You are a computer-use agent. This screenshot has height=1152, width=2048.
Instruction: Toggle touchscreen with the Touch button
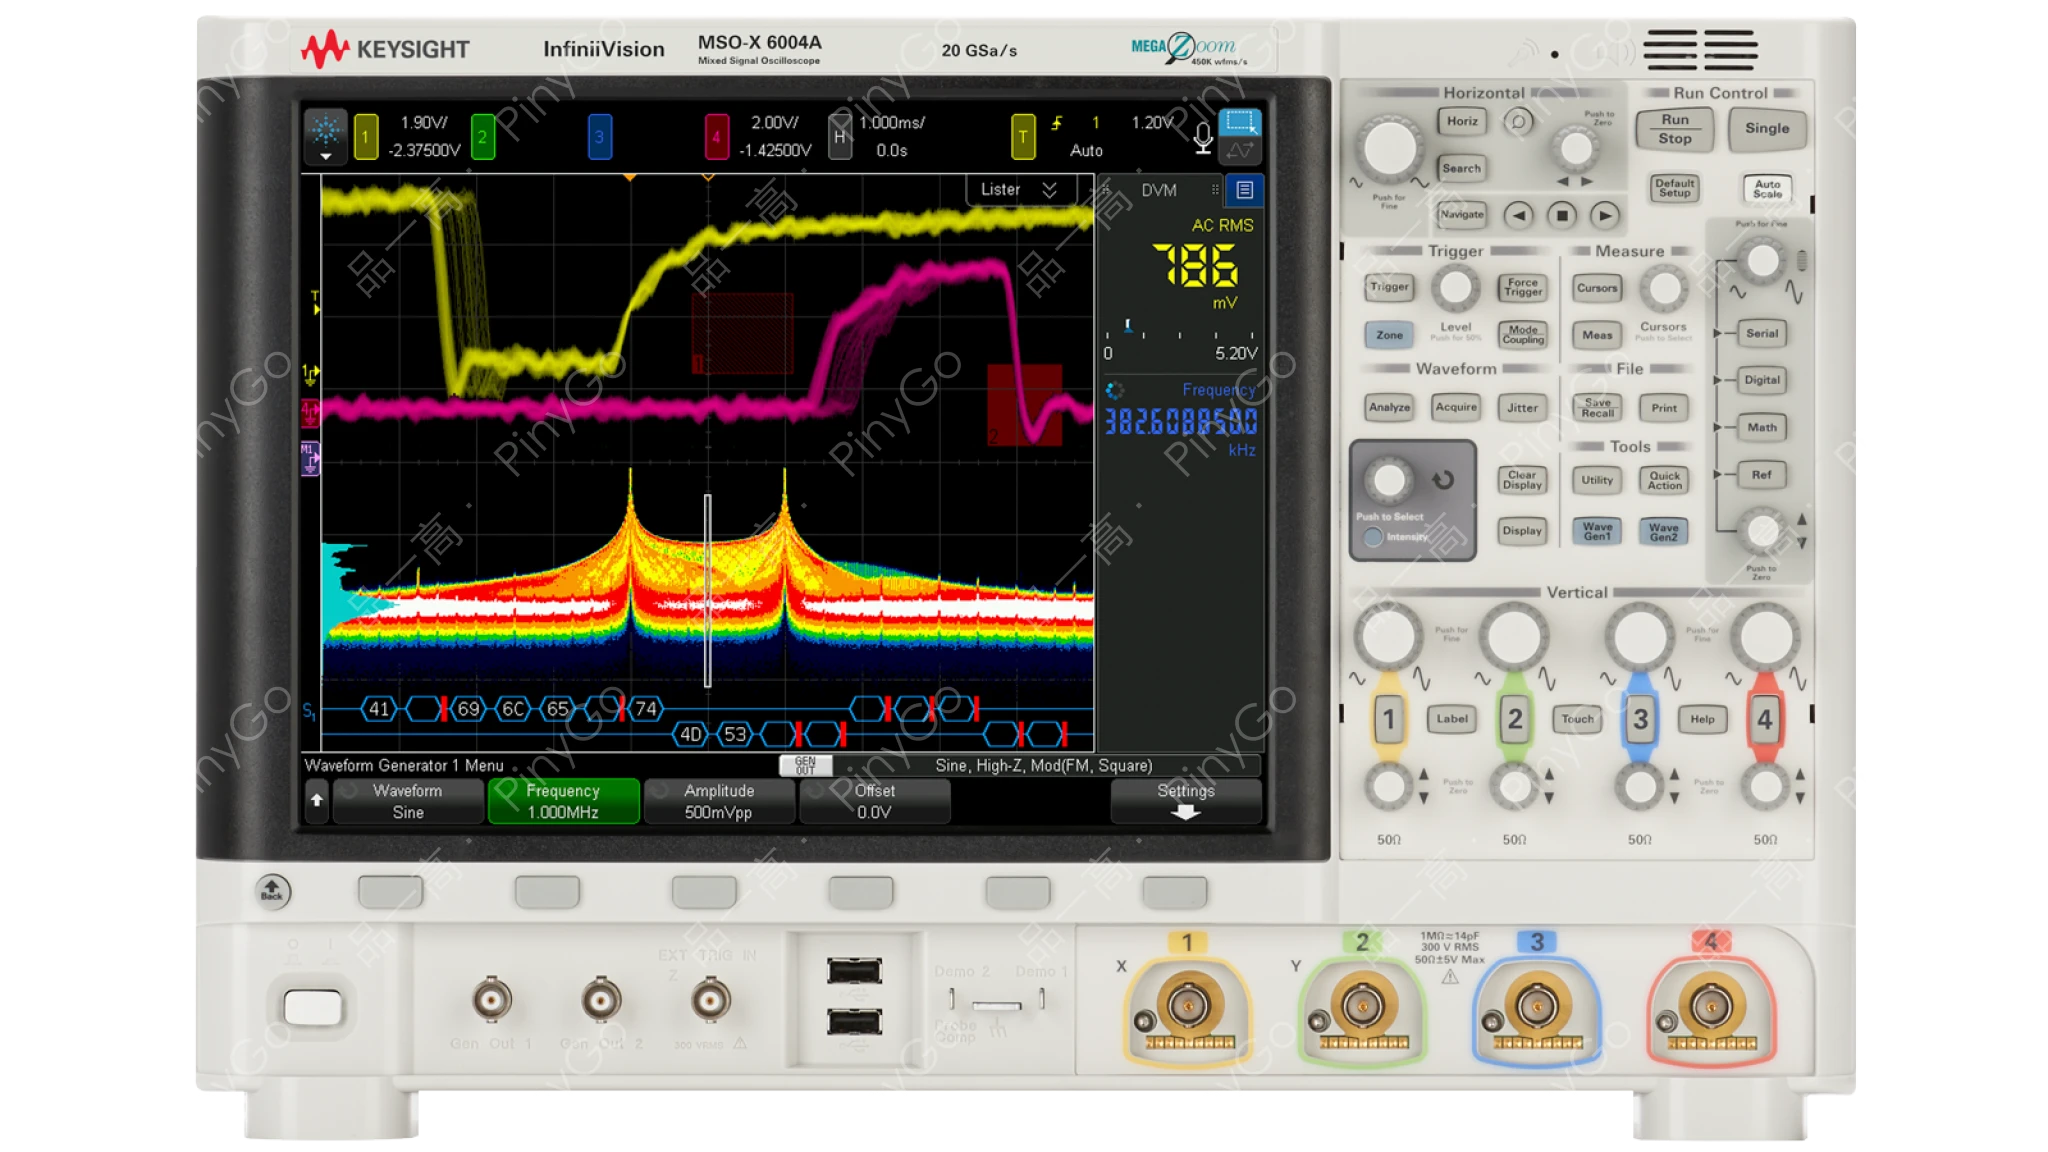[1577, 718]
